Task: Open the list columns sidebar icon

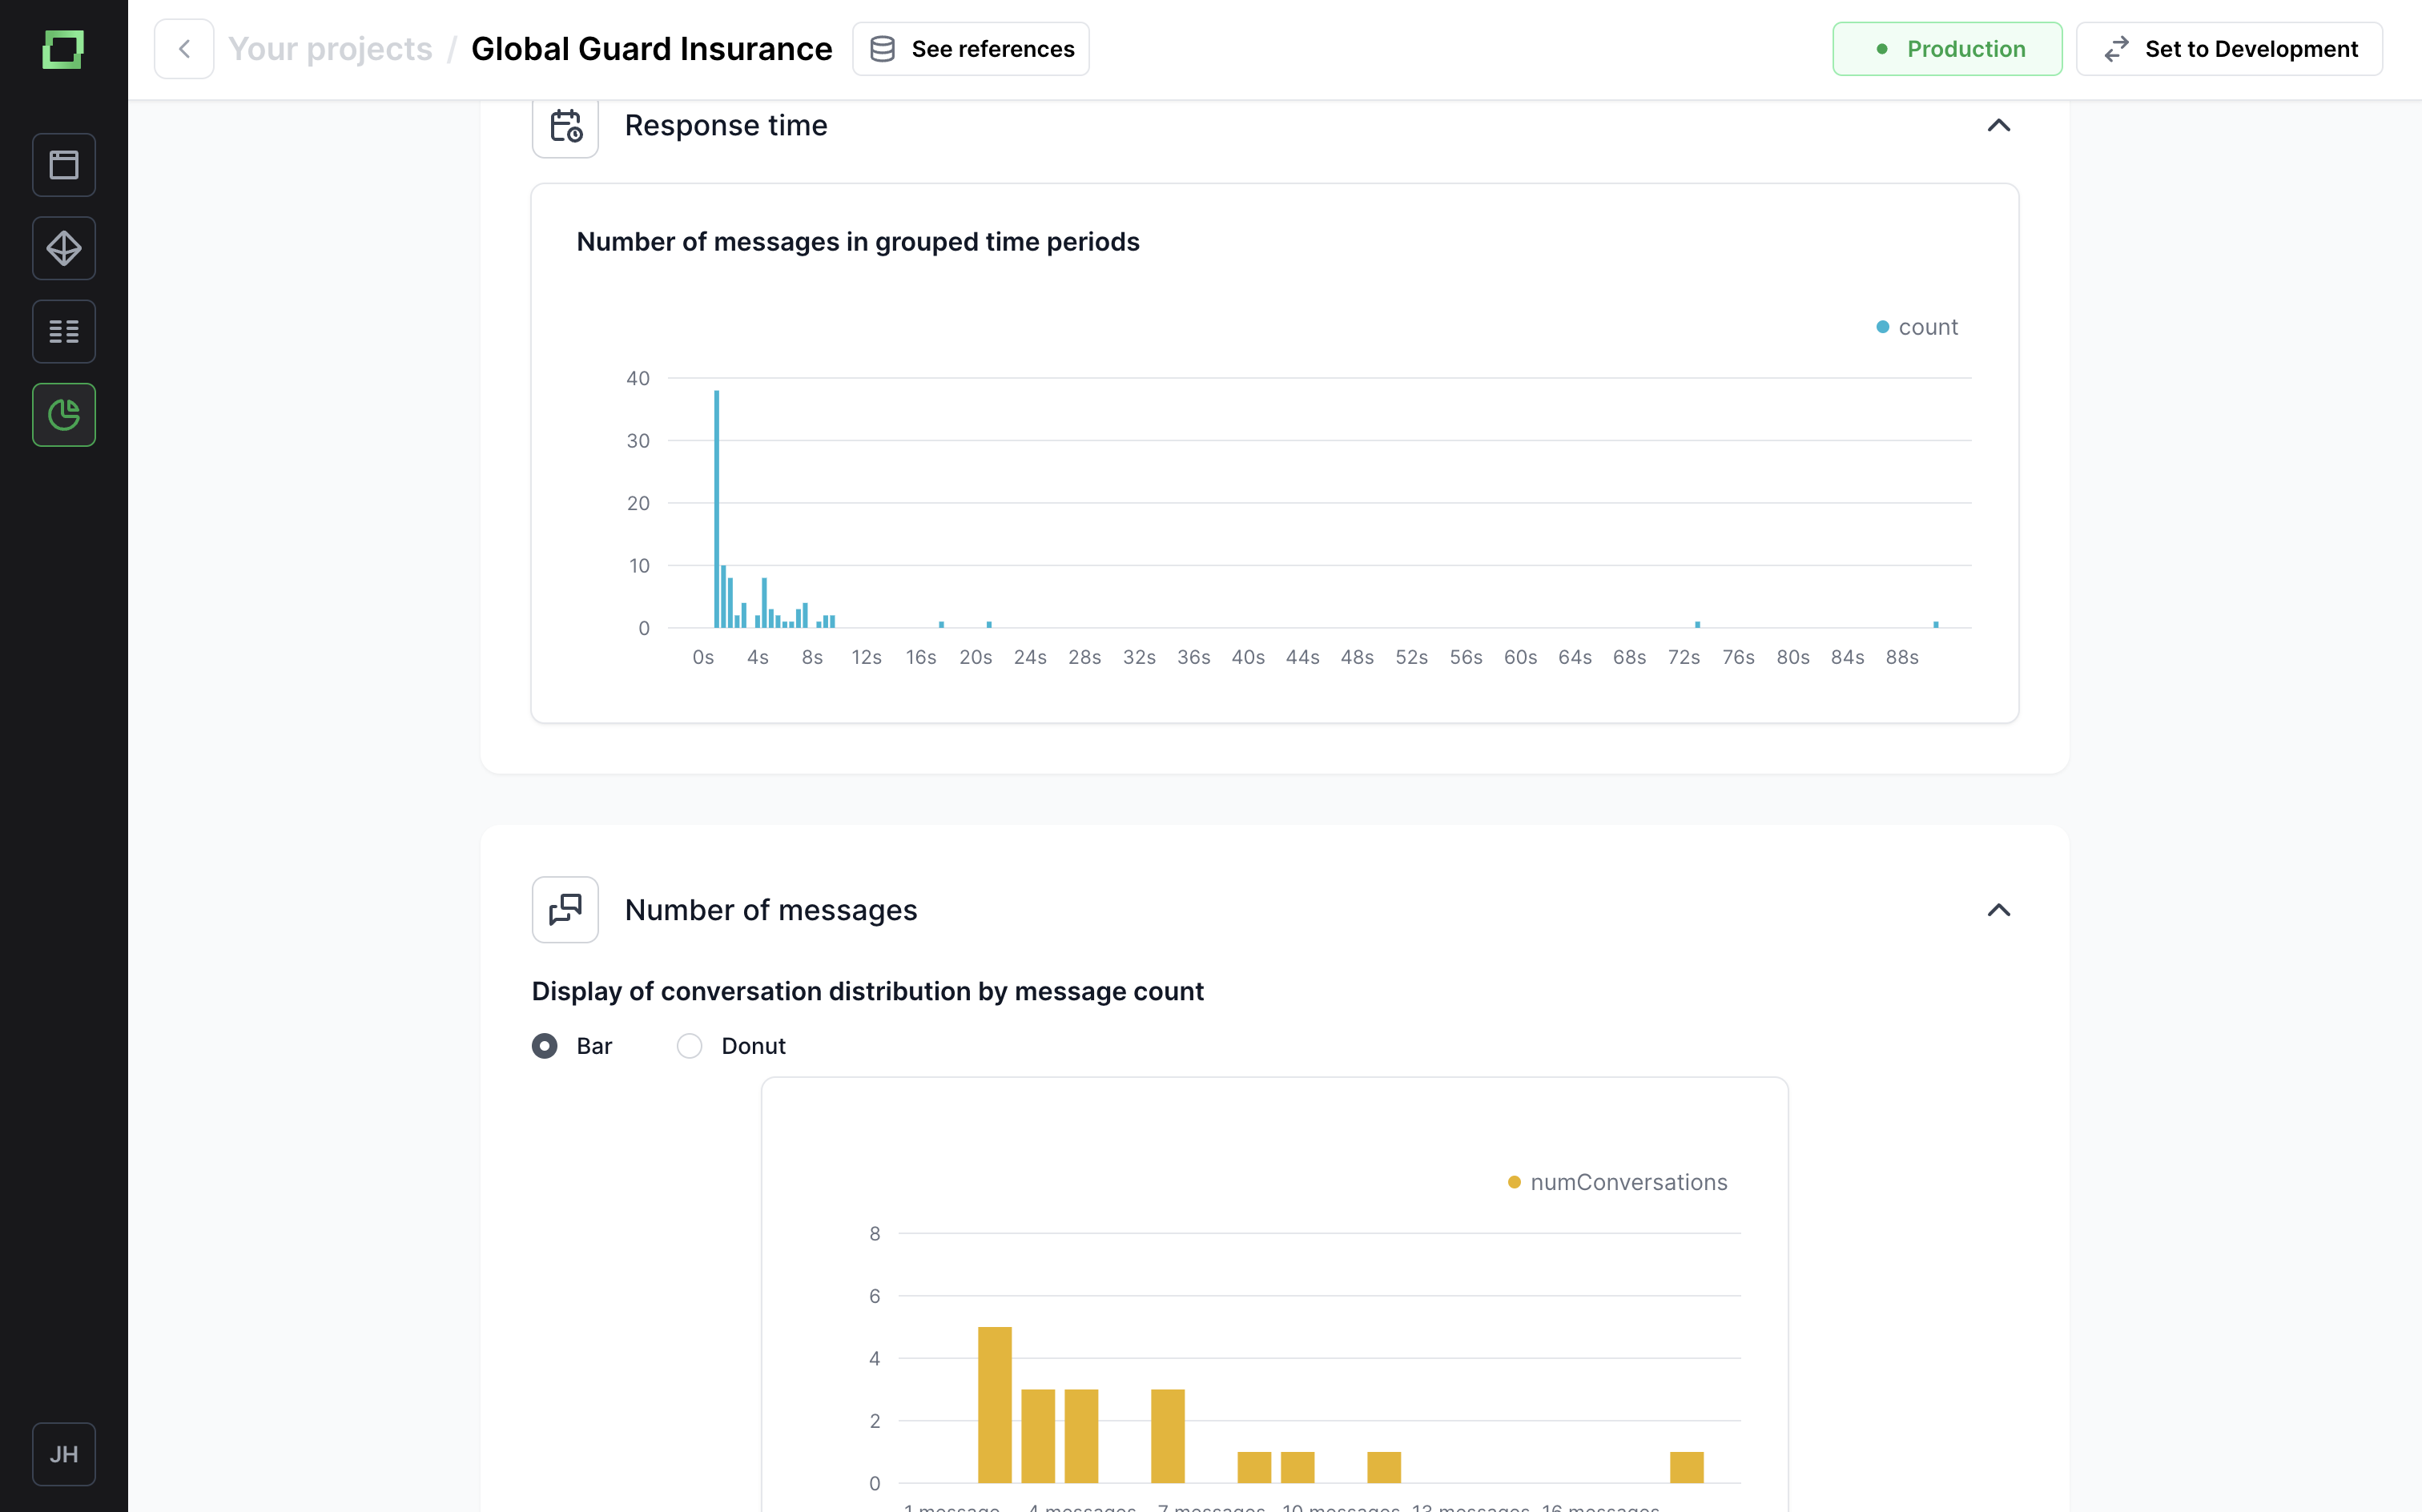Action: coord(64,331)
